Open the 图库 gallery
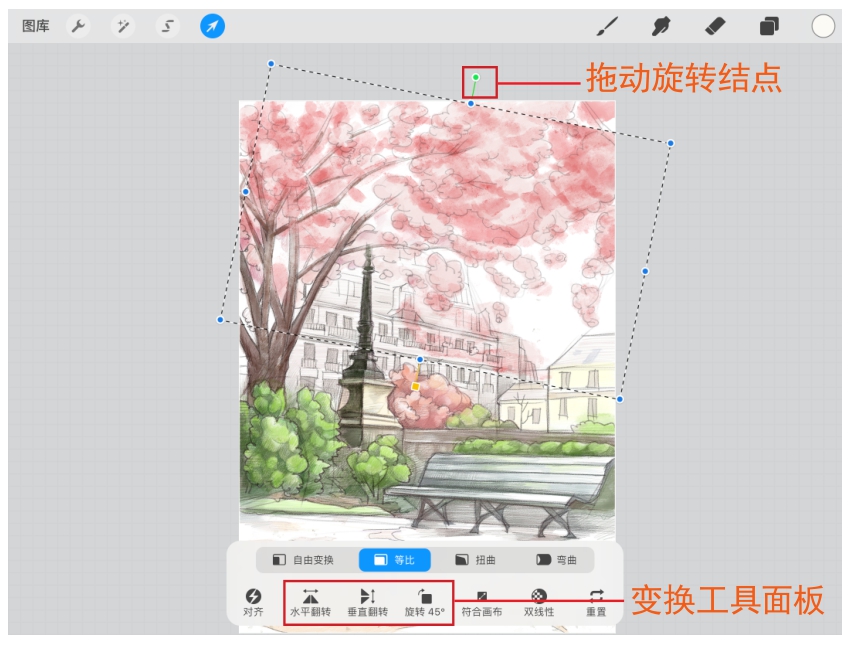 coord(35,26)
